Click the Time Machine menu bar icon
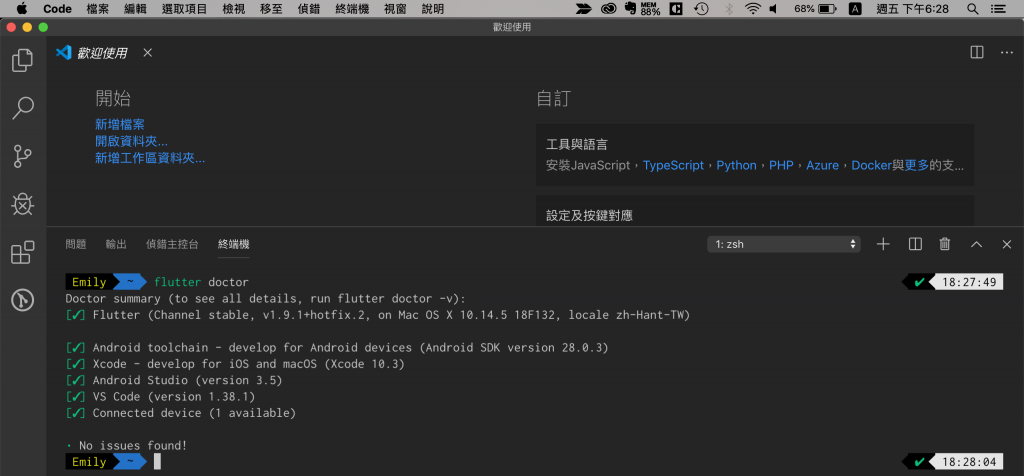The width and height of the screenshot is (1024, 476). [x=701, y=9]
